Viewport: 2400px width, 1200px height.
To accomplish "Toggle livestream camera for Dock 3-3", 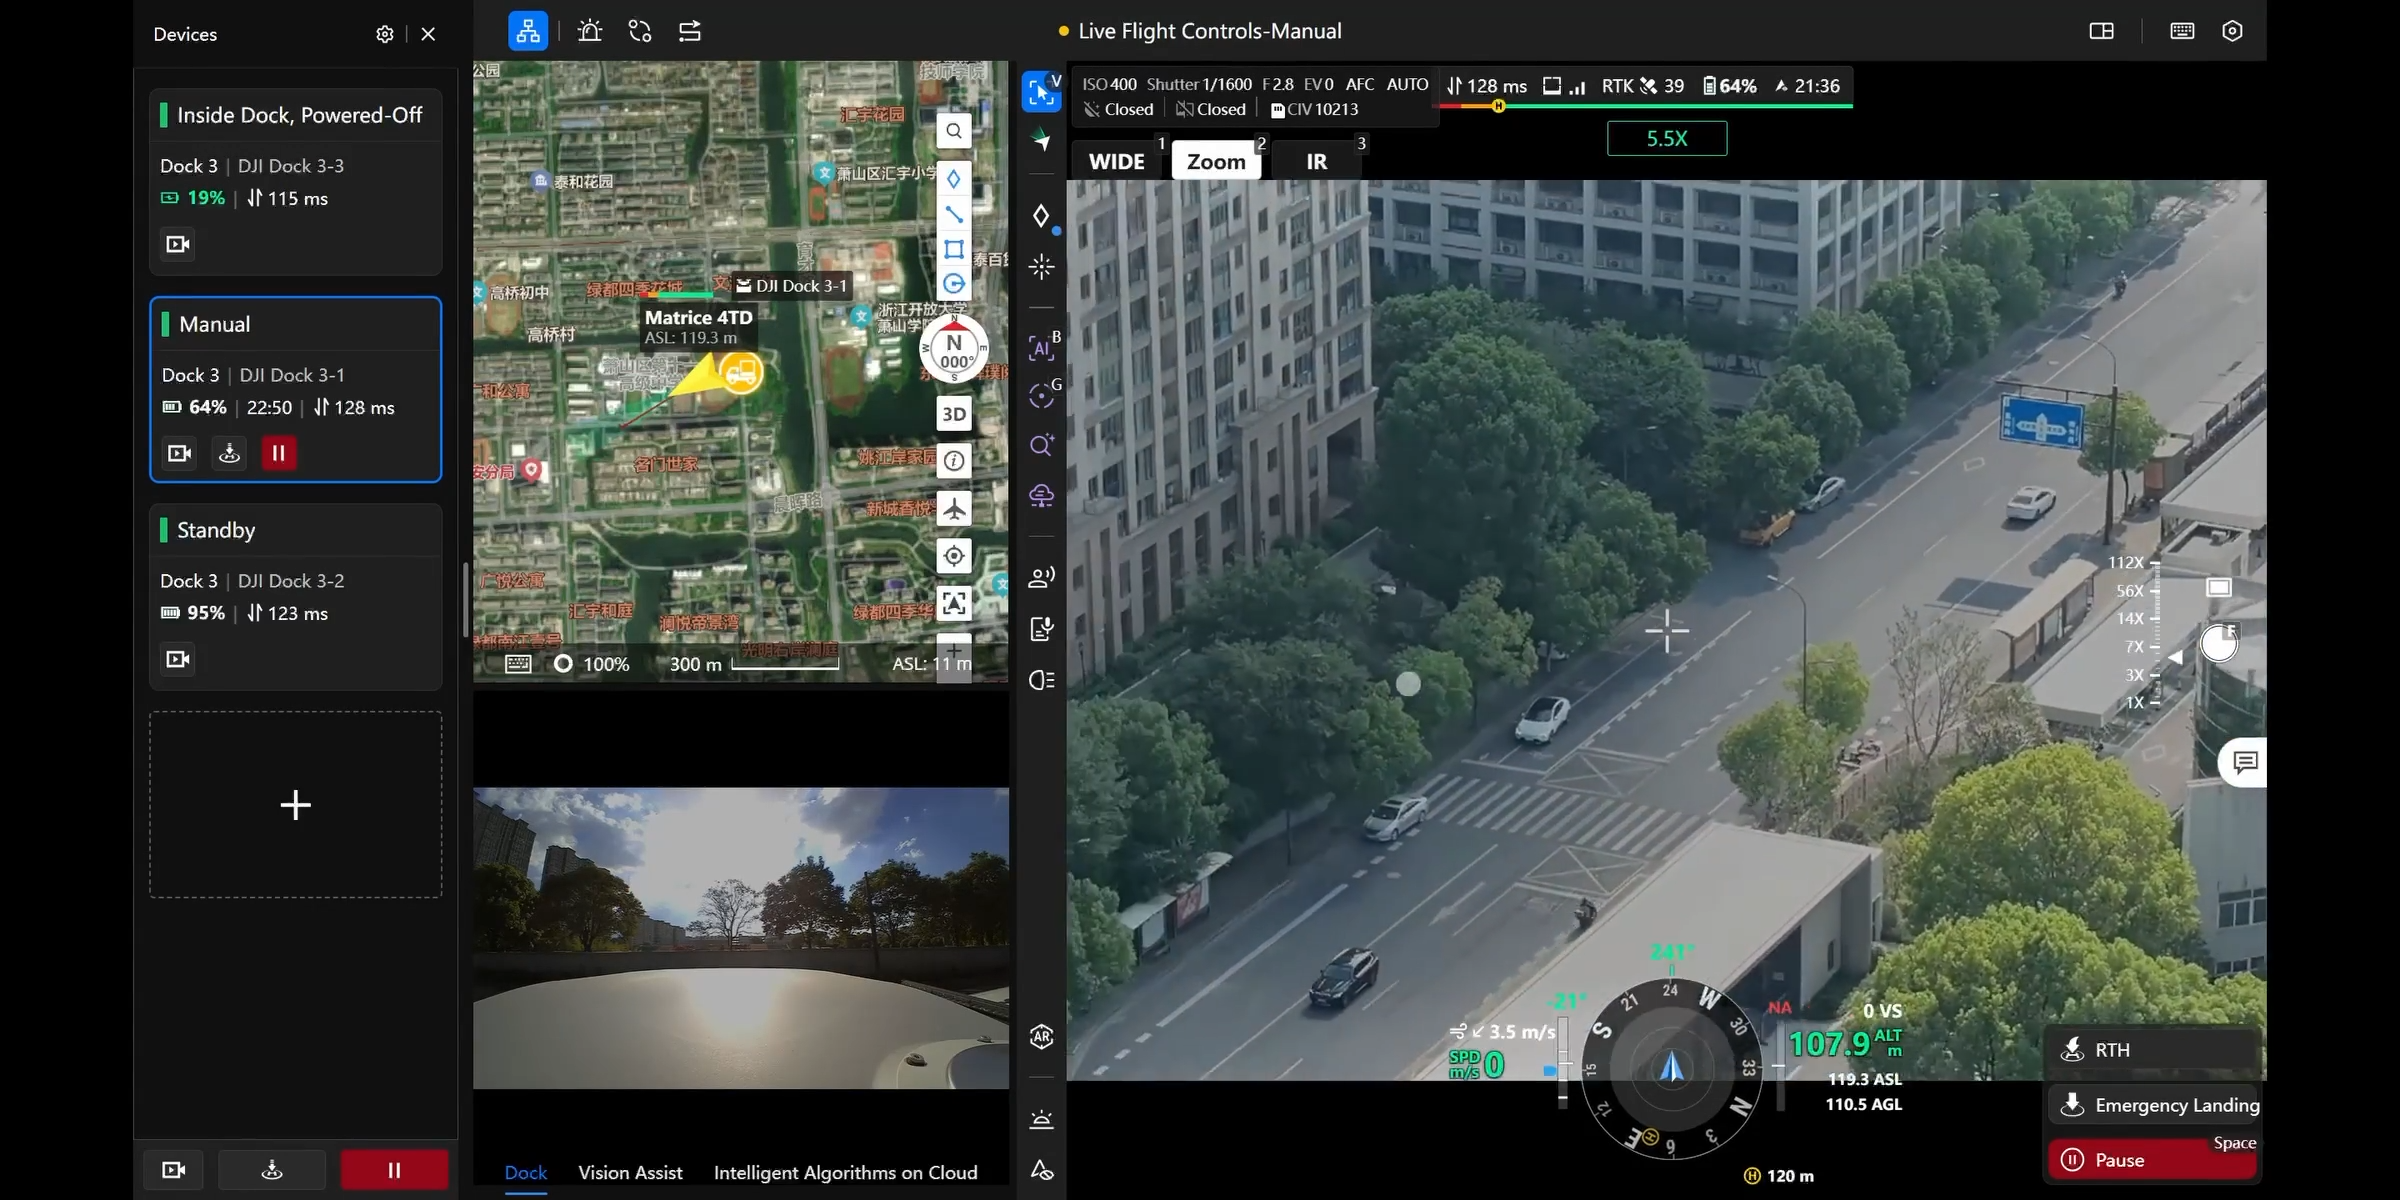I will coord(178,245).
